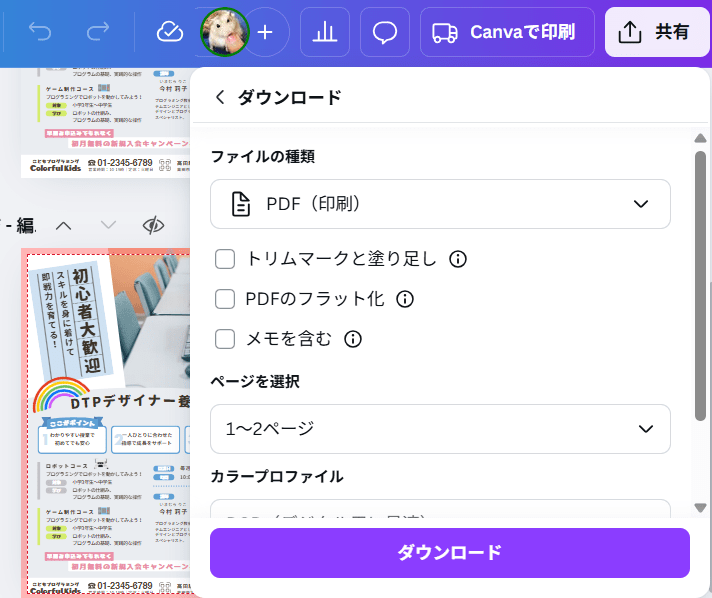
Task: Check cloud save status icon
Action: [170, 32]
